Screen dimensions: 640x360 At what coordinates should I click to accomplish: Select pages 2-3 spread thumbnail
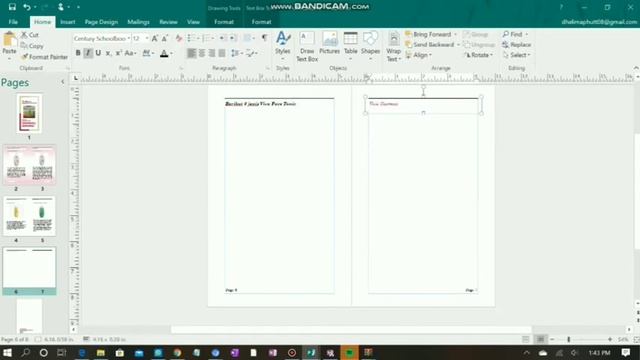(x=29, y=164)
